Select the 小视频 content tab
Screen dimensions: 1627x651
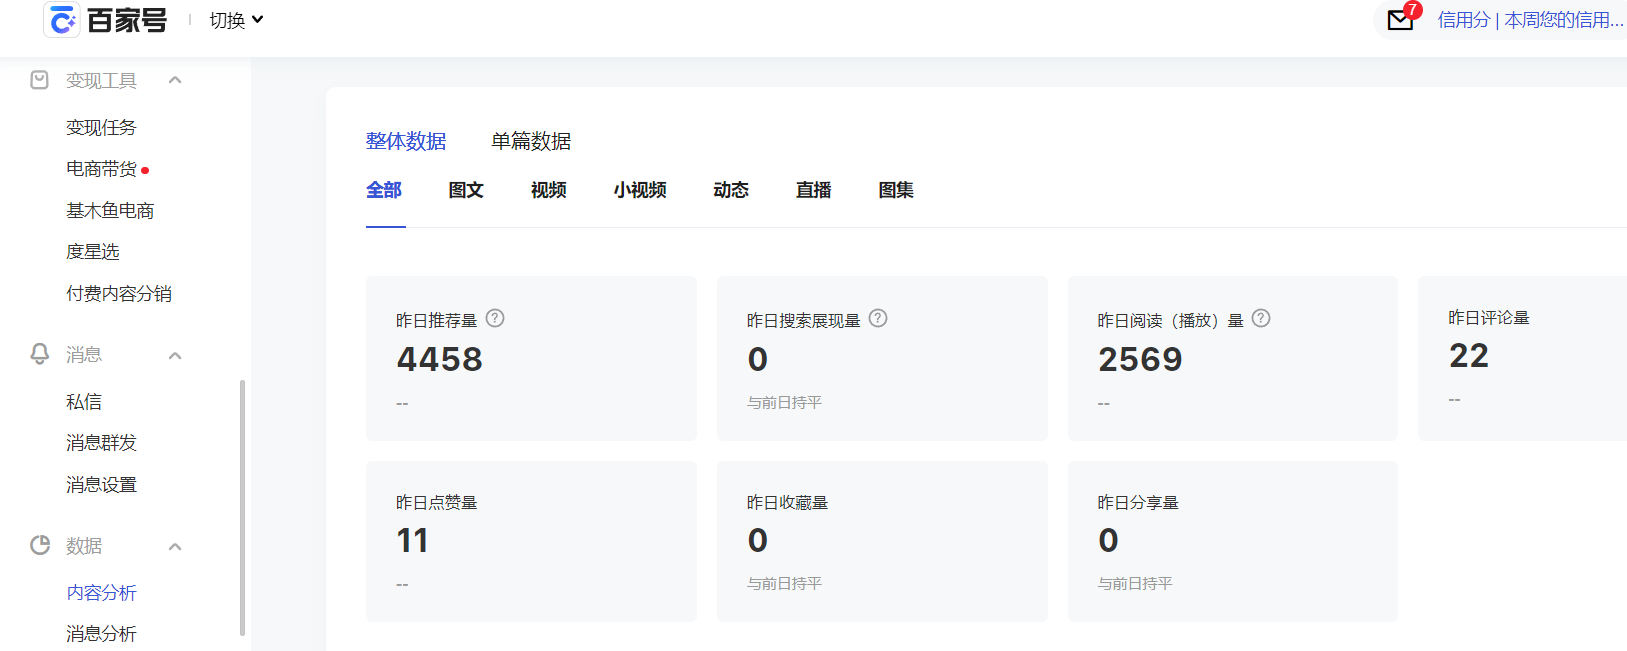[640, 190]
